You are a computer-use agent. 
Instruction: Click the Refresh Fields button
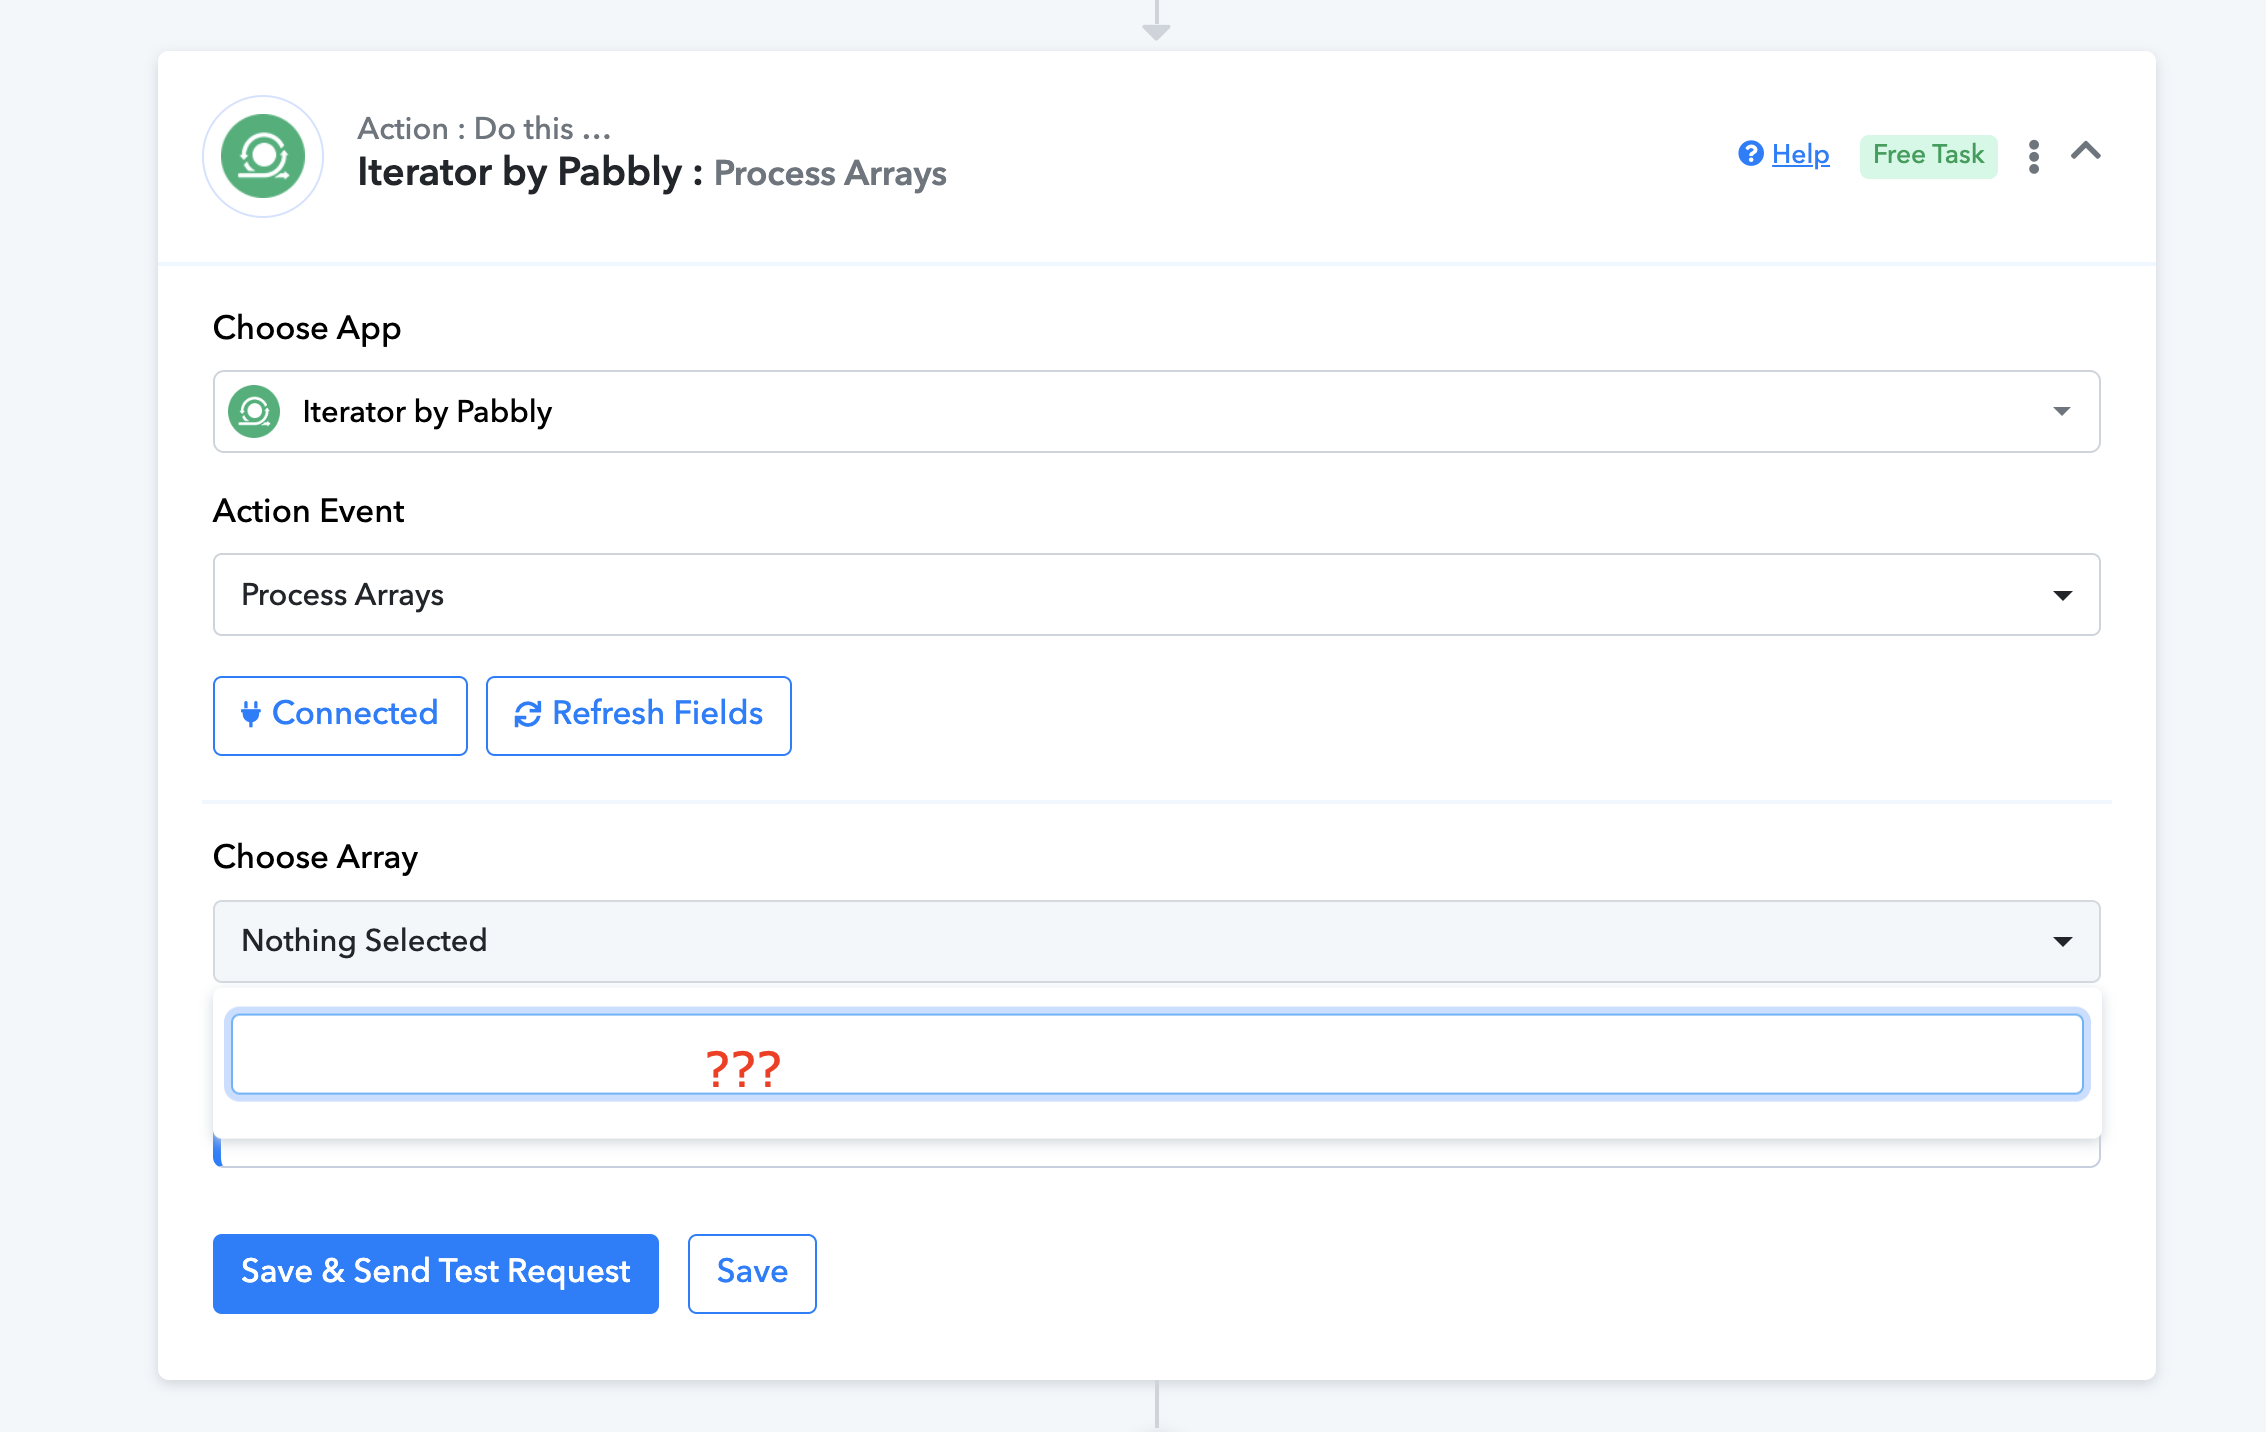click(x=638, y=715)
